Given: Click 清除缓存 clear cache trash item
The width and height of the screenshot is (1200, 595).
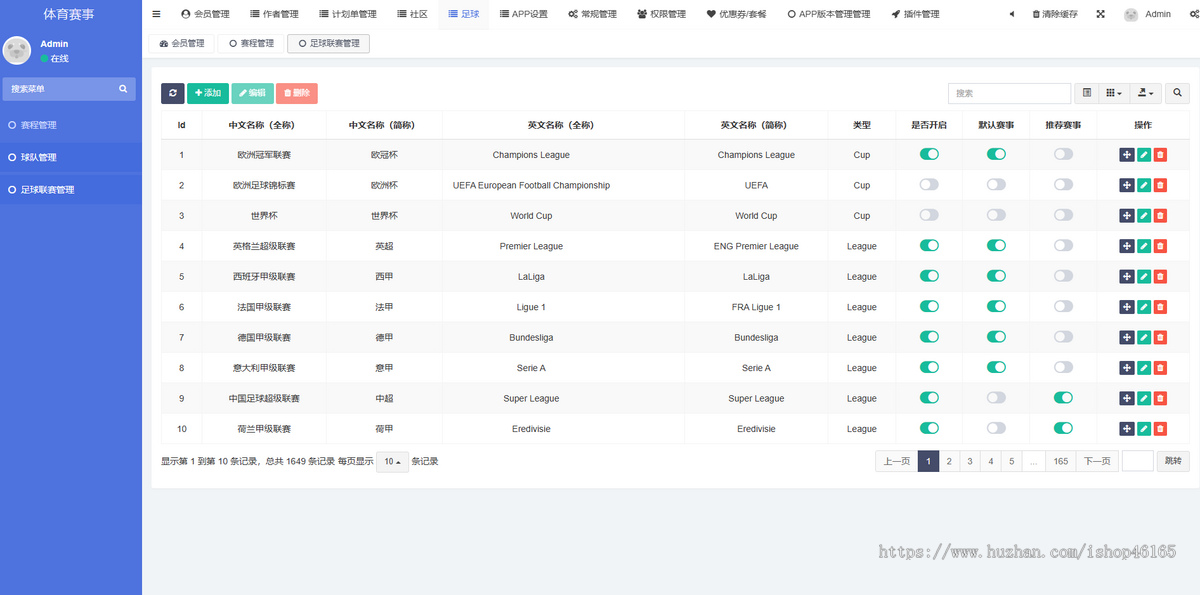Looking at the screenshot, I should click(1054, 14).
